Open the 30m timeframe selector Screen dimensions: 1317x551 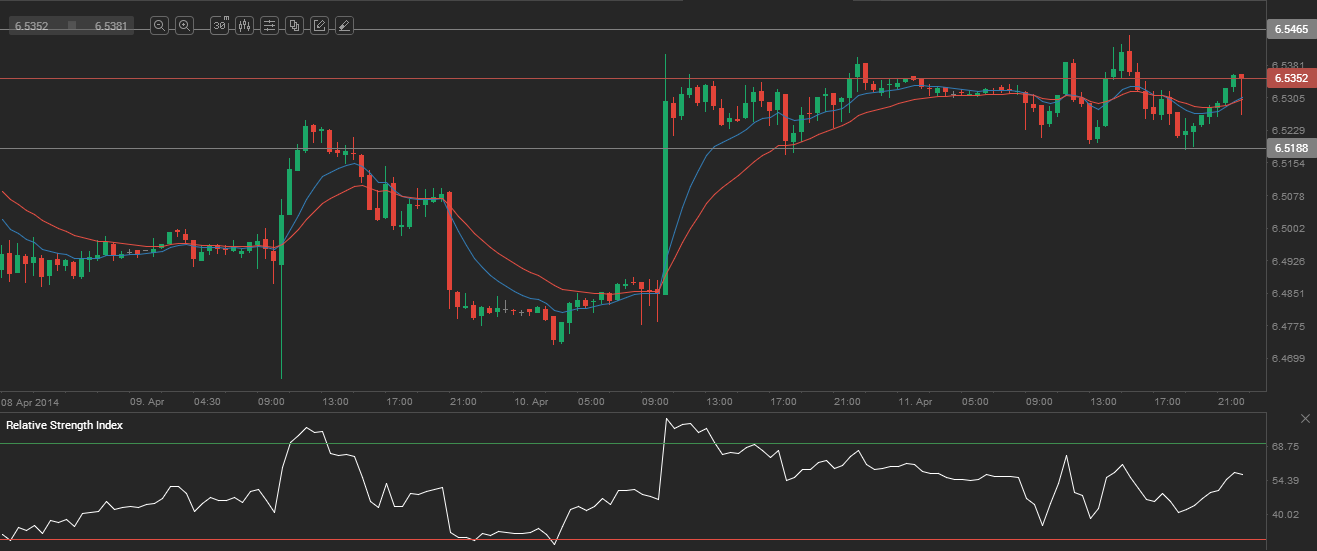coord(220,26)
